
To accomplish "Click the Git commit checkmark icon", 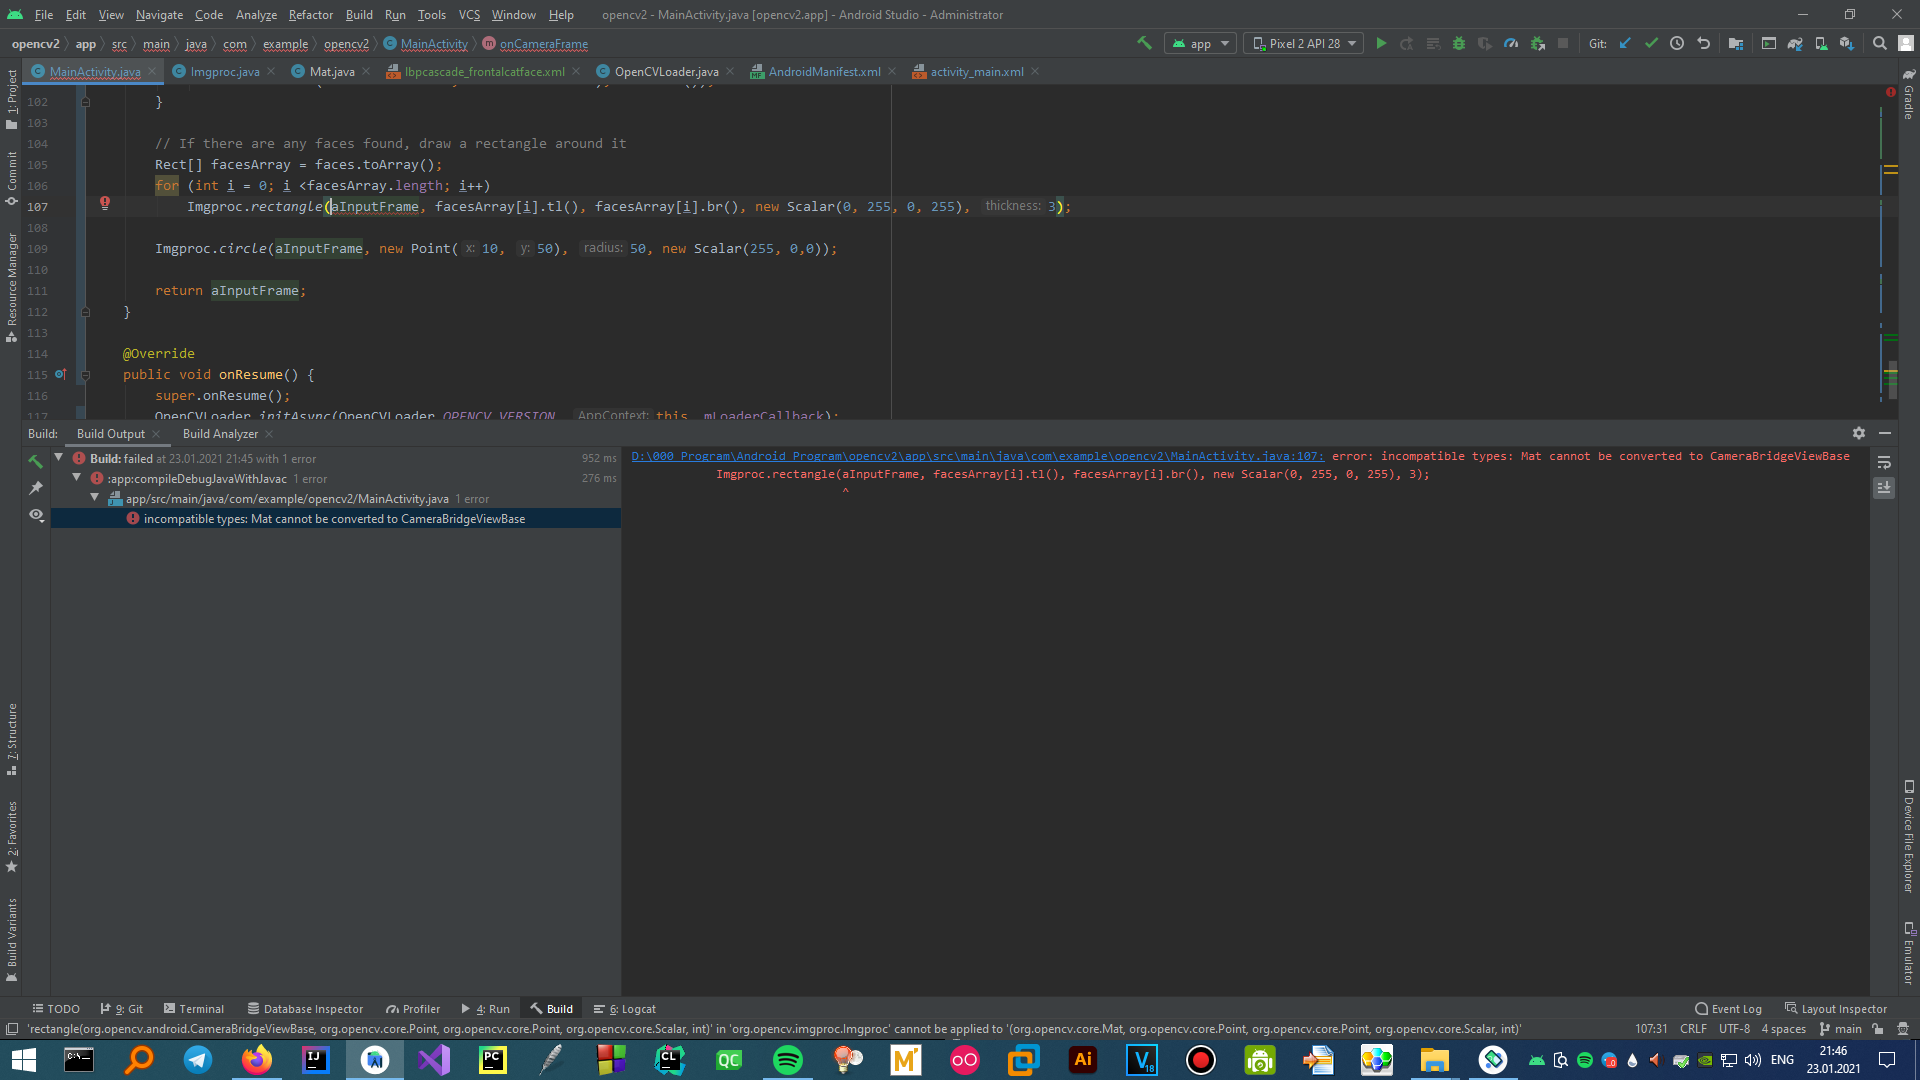I will tap(1651, 43).
